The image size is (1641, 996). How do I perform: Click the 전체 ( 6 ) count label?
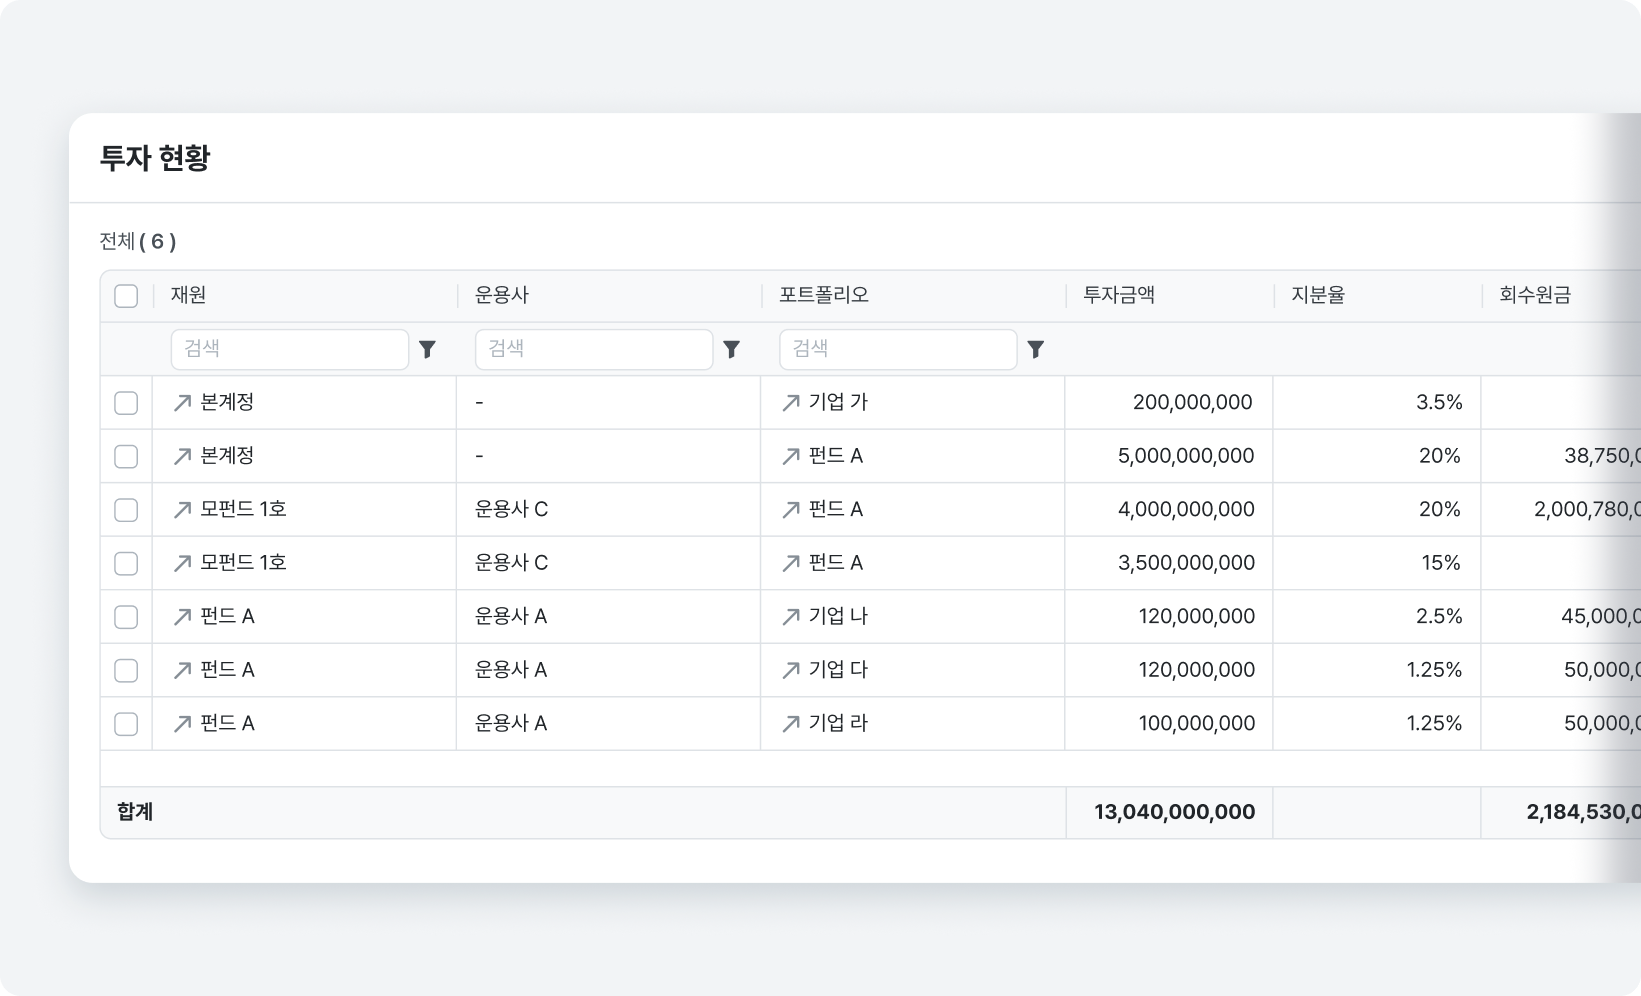coord(138,241)
